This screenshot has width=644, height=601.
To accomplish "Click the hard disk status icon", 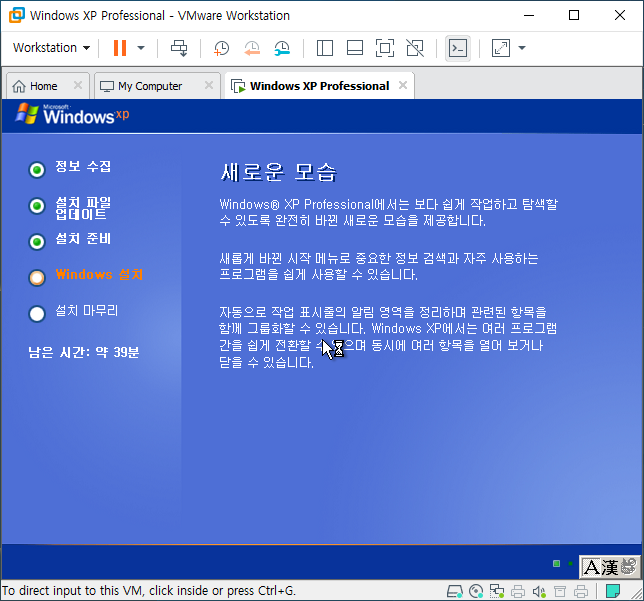I will pyautogui.click(x=455, y=591).
